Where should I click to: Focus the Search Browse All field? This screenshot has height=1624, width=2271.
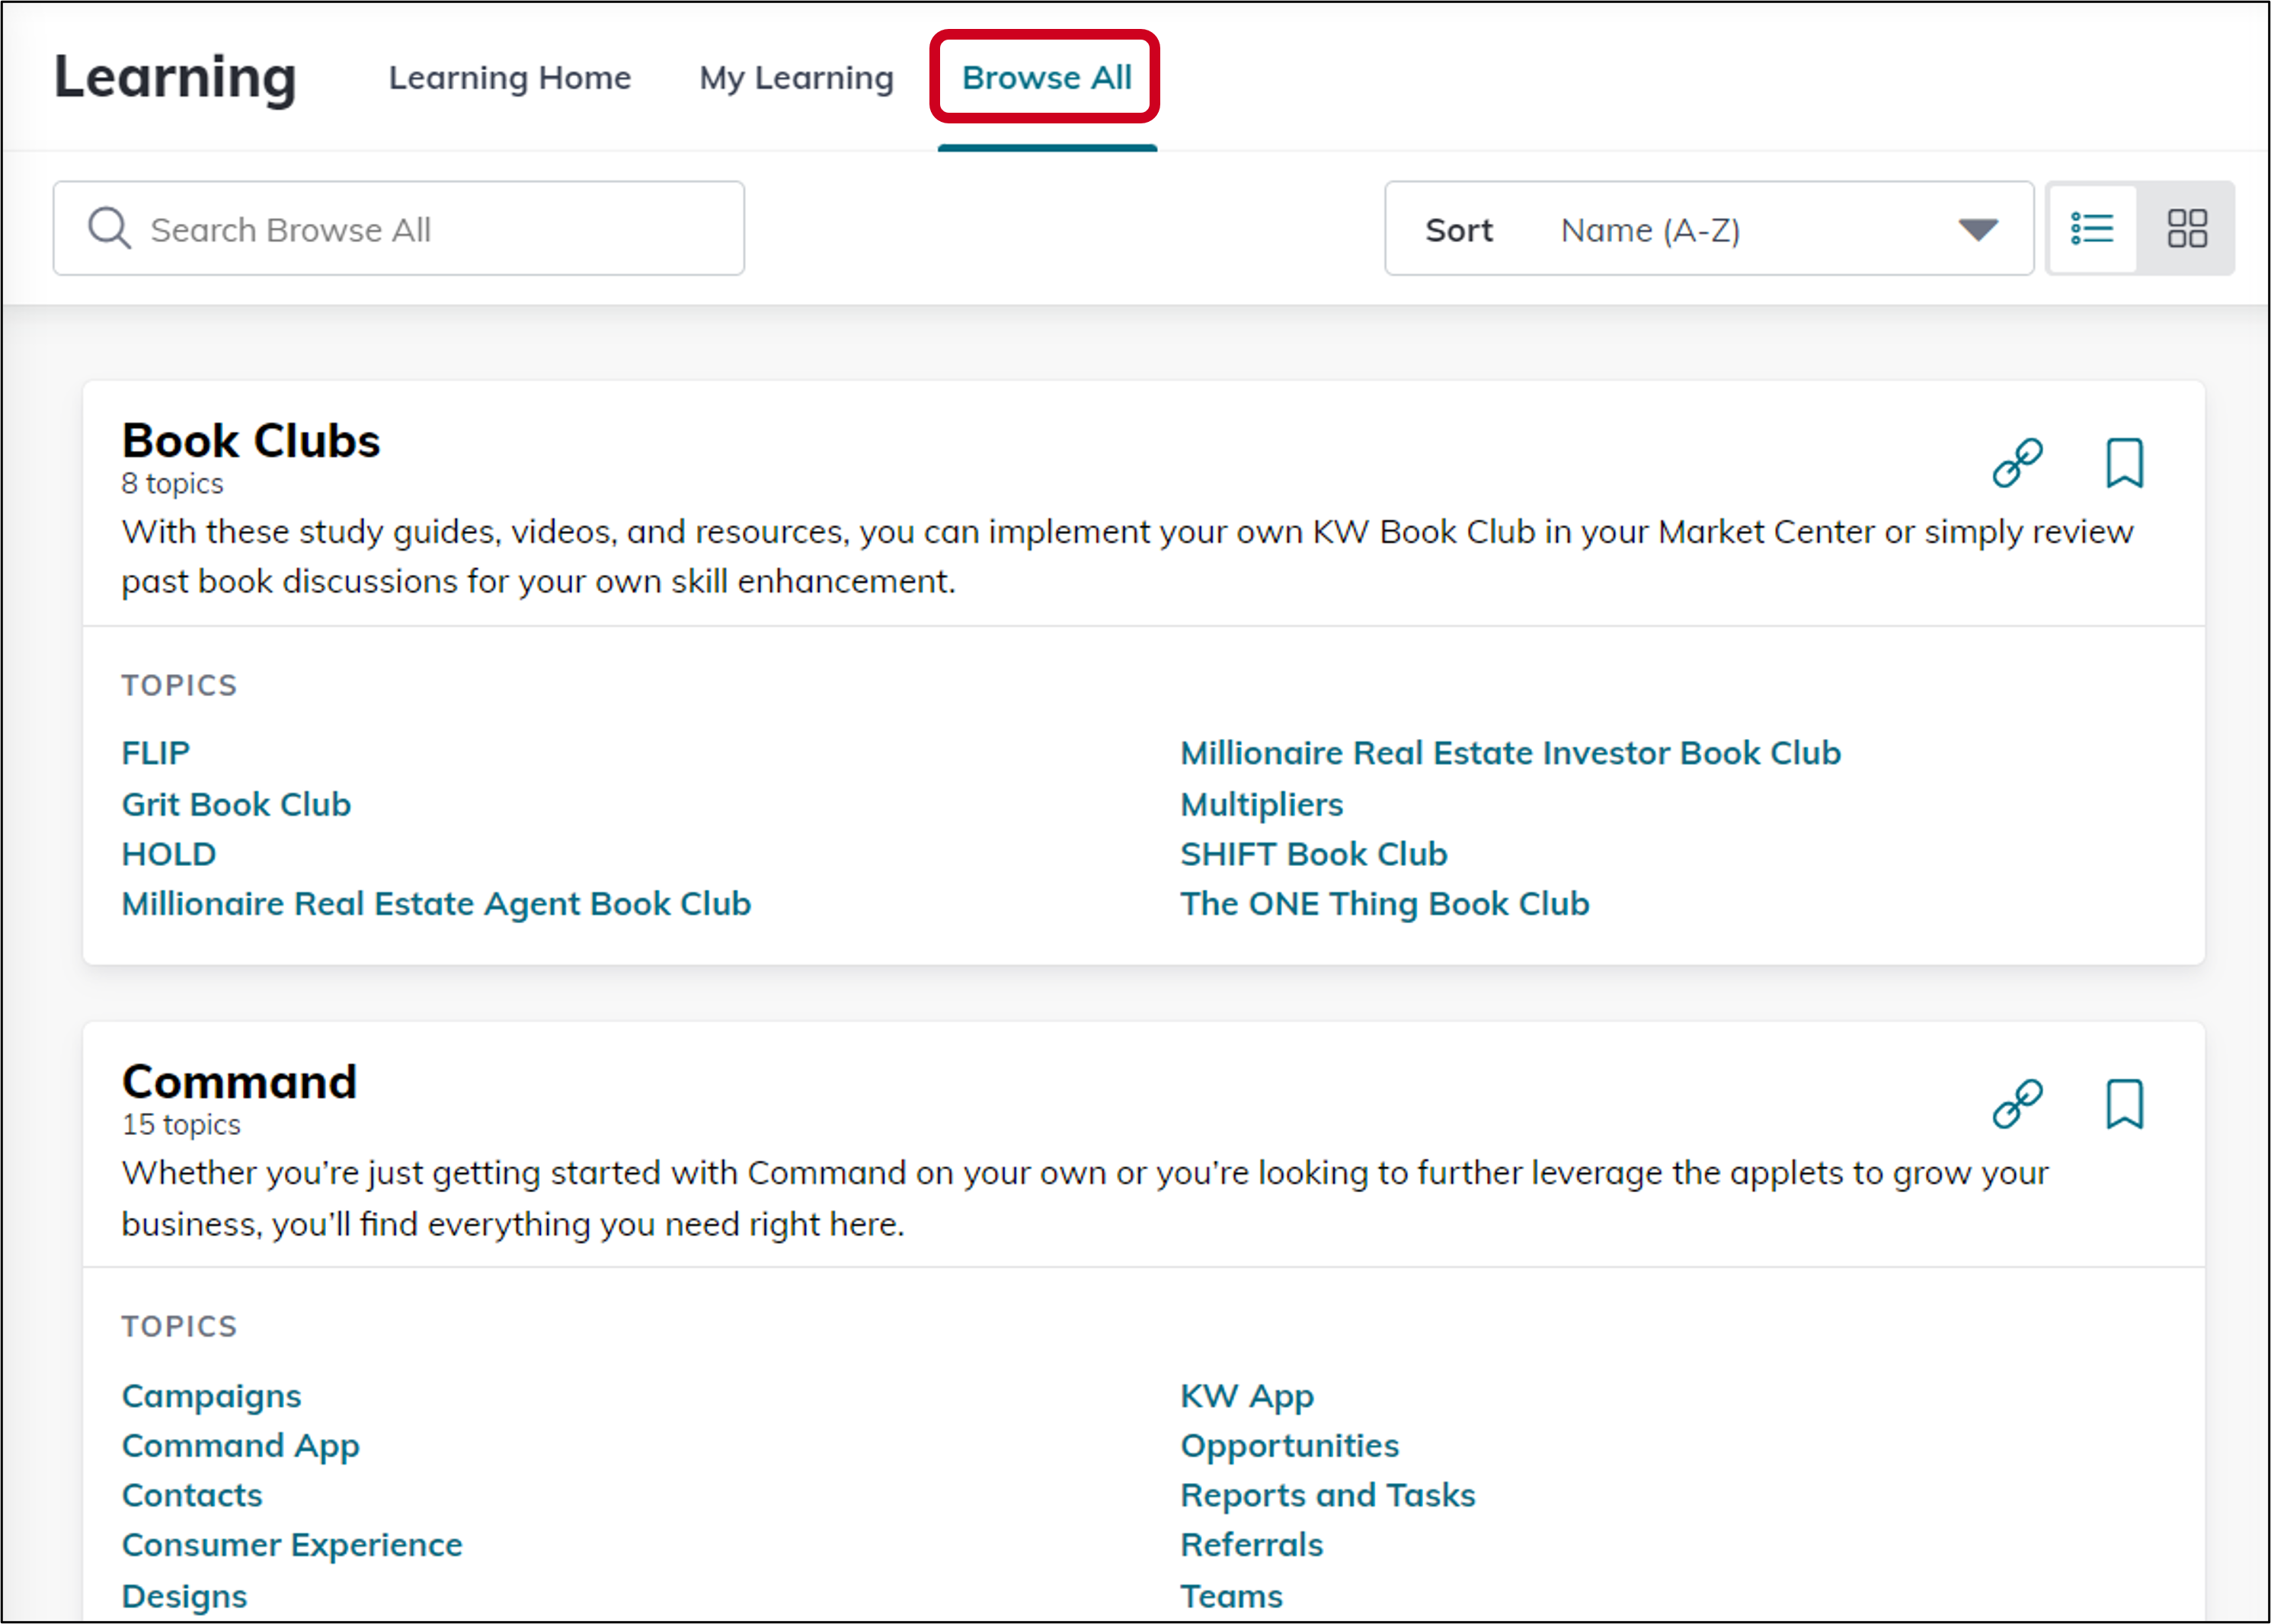(399, 229)
